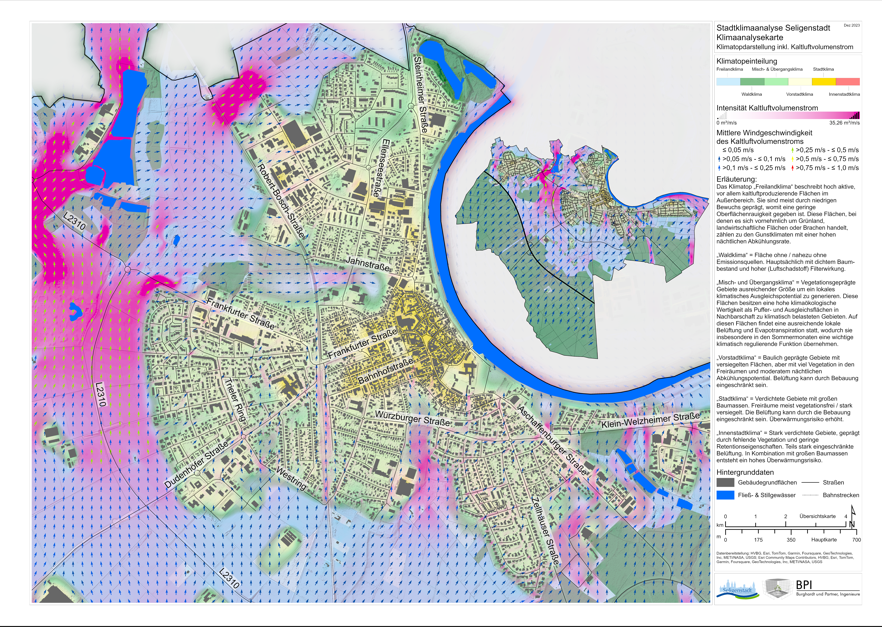Click the Bahnstrecken line symbol in the legend
882x627 pixels.
coord(810,495)
